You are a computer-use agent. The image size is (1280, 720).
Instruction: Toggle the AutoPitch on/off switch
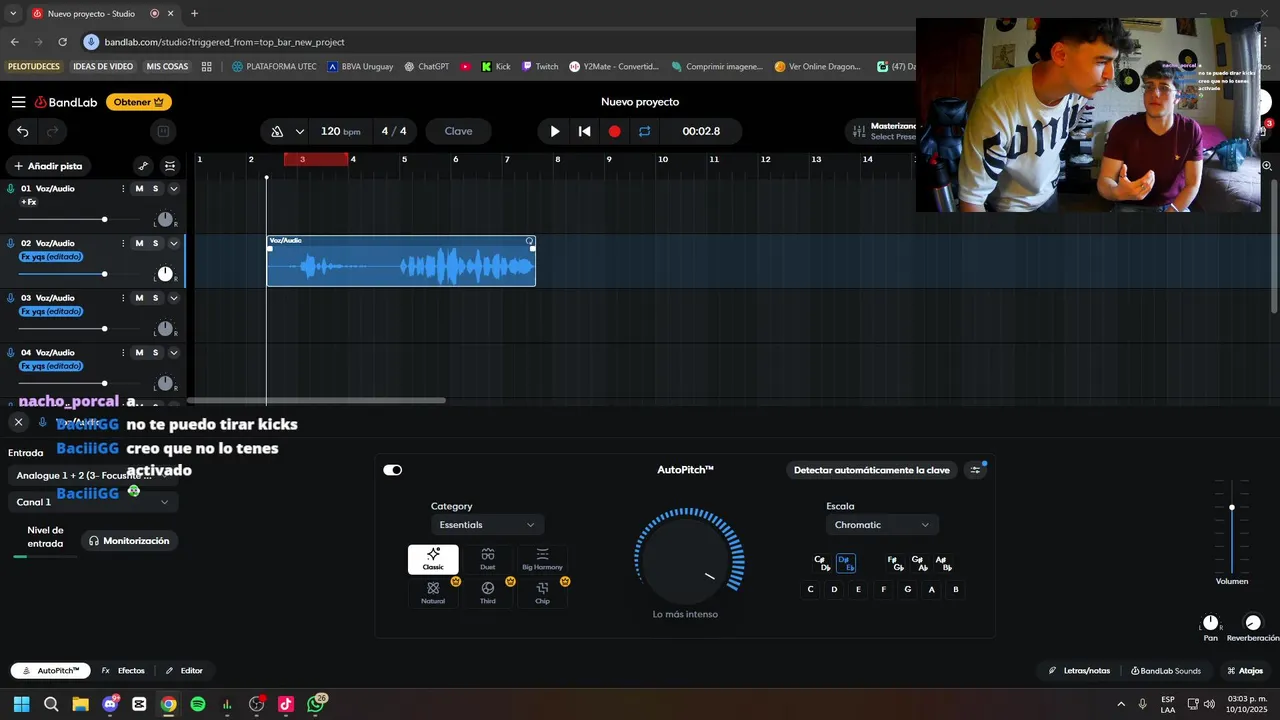(393, 470)
